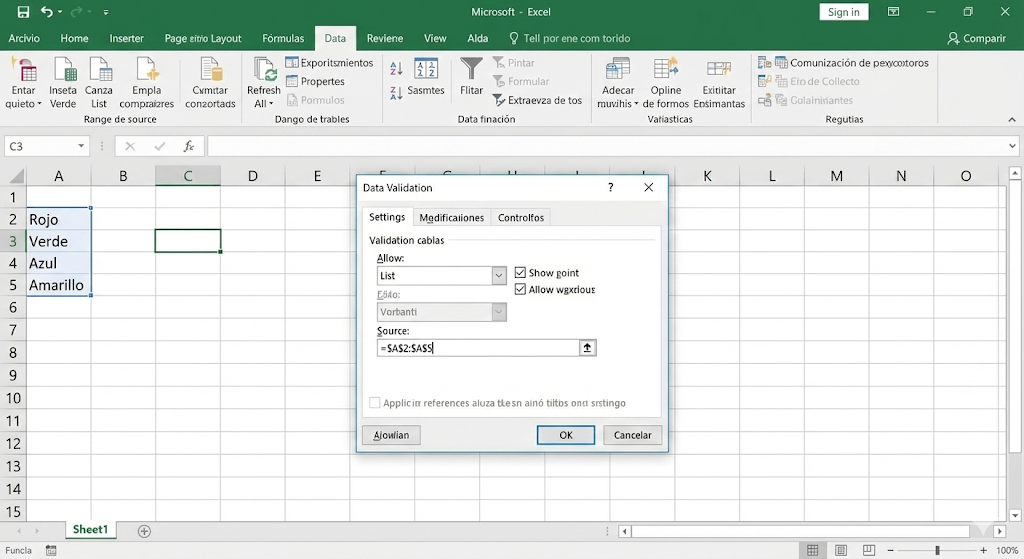This screenshot has width=1024, height=559.
Task: Click the Refresh All icon
Action: (265, 69)
